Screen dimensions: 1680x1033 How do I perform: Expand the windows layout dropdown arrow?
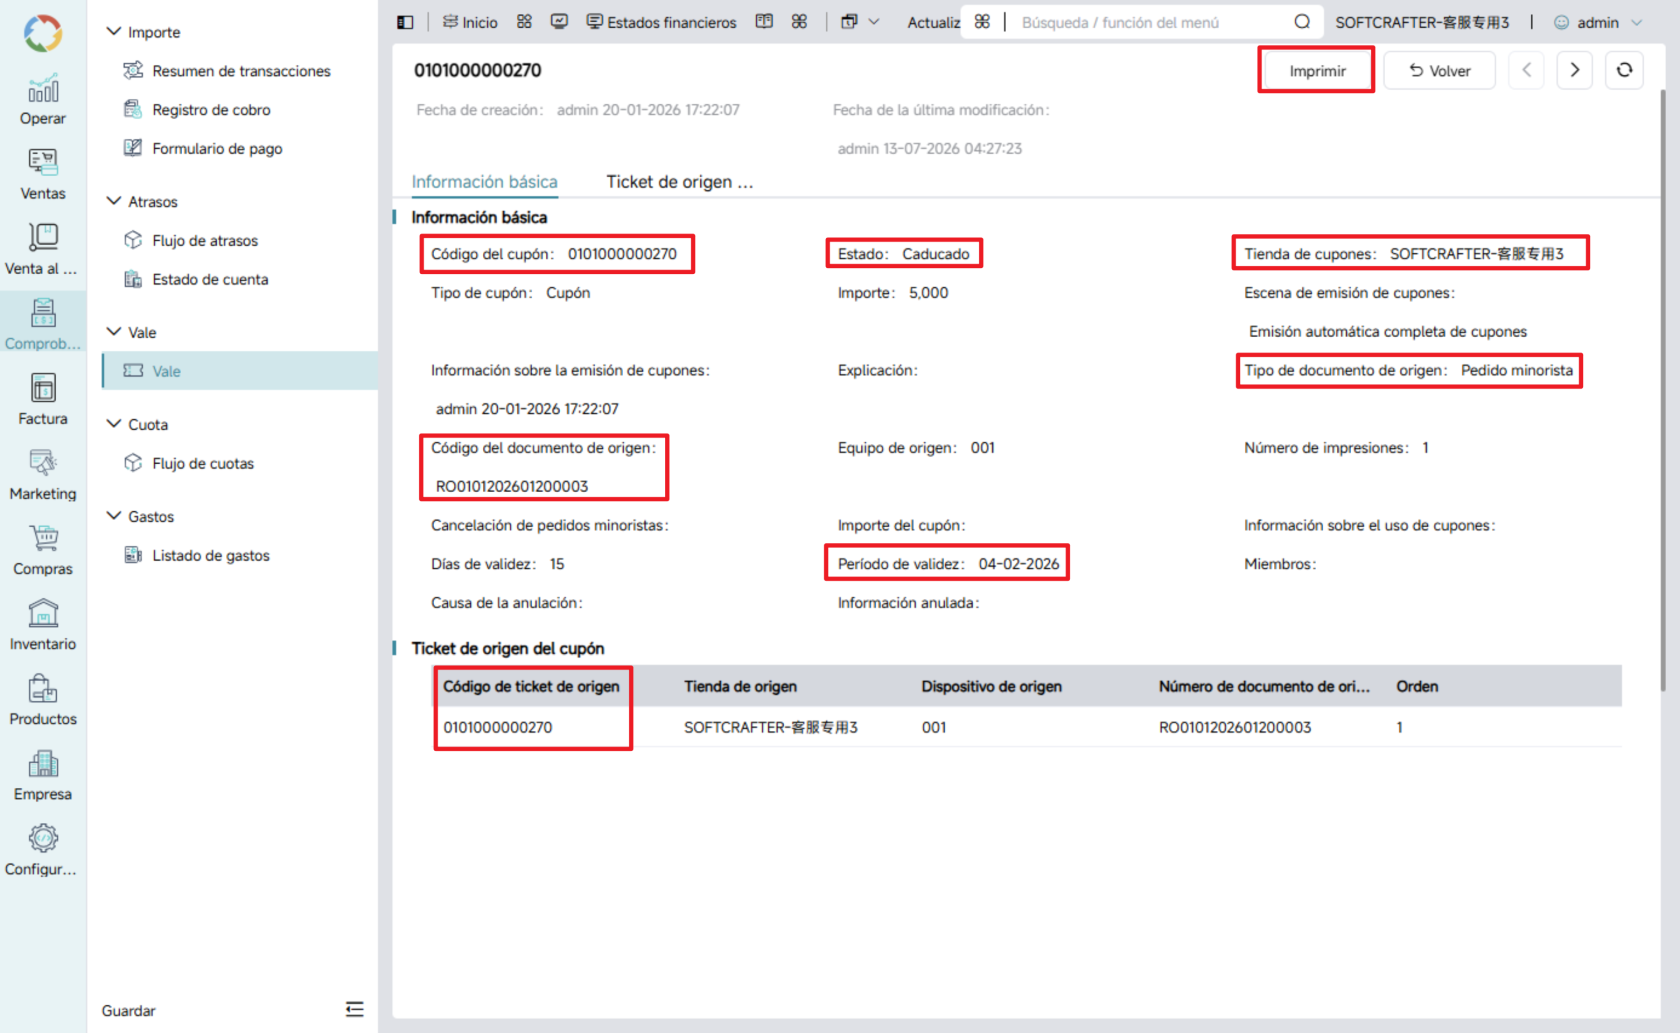(x=874, y=22)
